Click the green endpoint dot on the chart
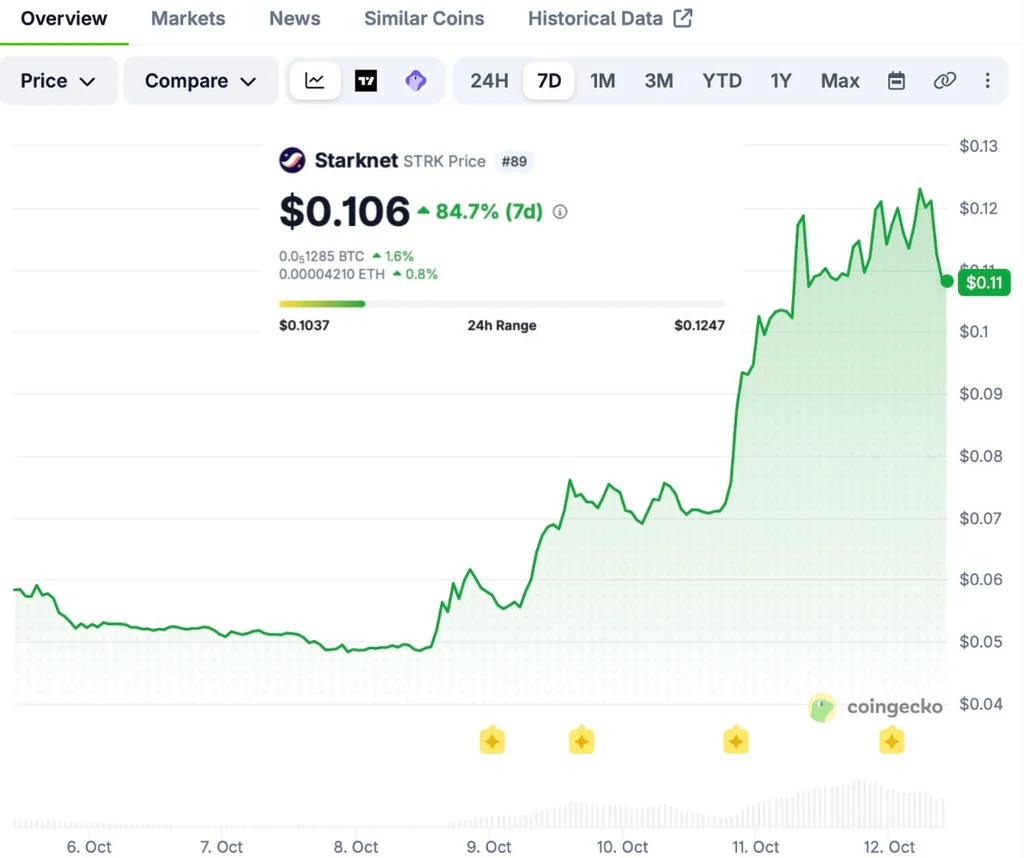The width and height of the screenshot is (1024, 858). click(x=947, y=281)
